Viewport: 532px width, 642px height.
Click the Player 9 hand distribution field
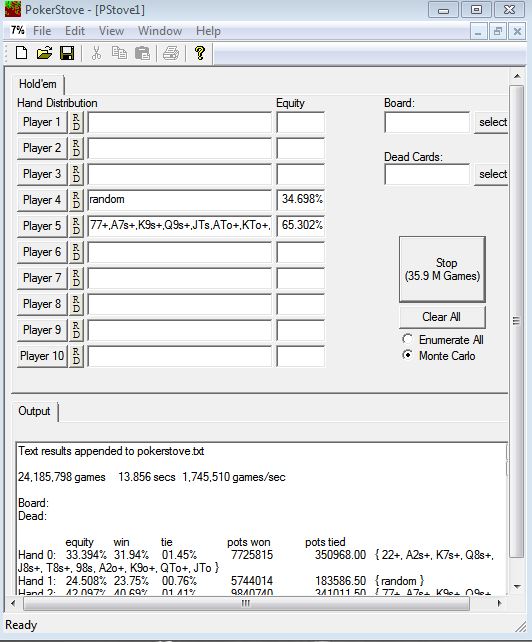tap(179, 330)
